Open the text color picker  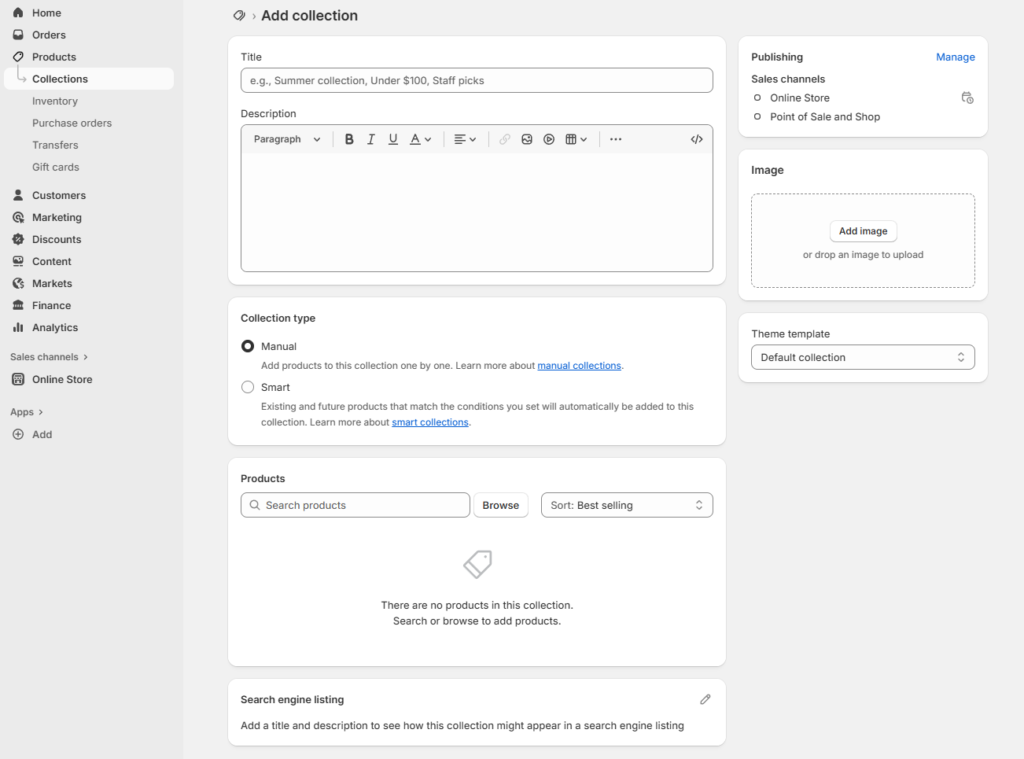coord(421,140)
